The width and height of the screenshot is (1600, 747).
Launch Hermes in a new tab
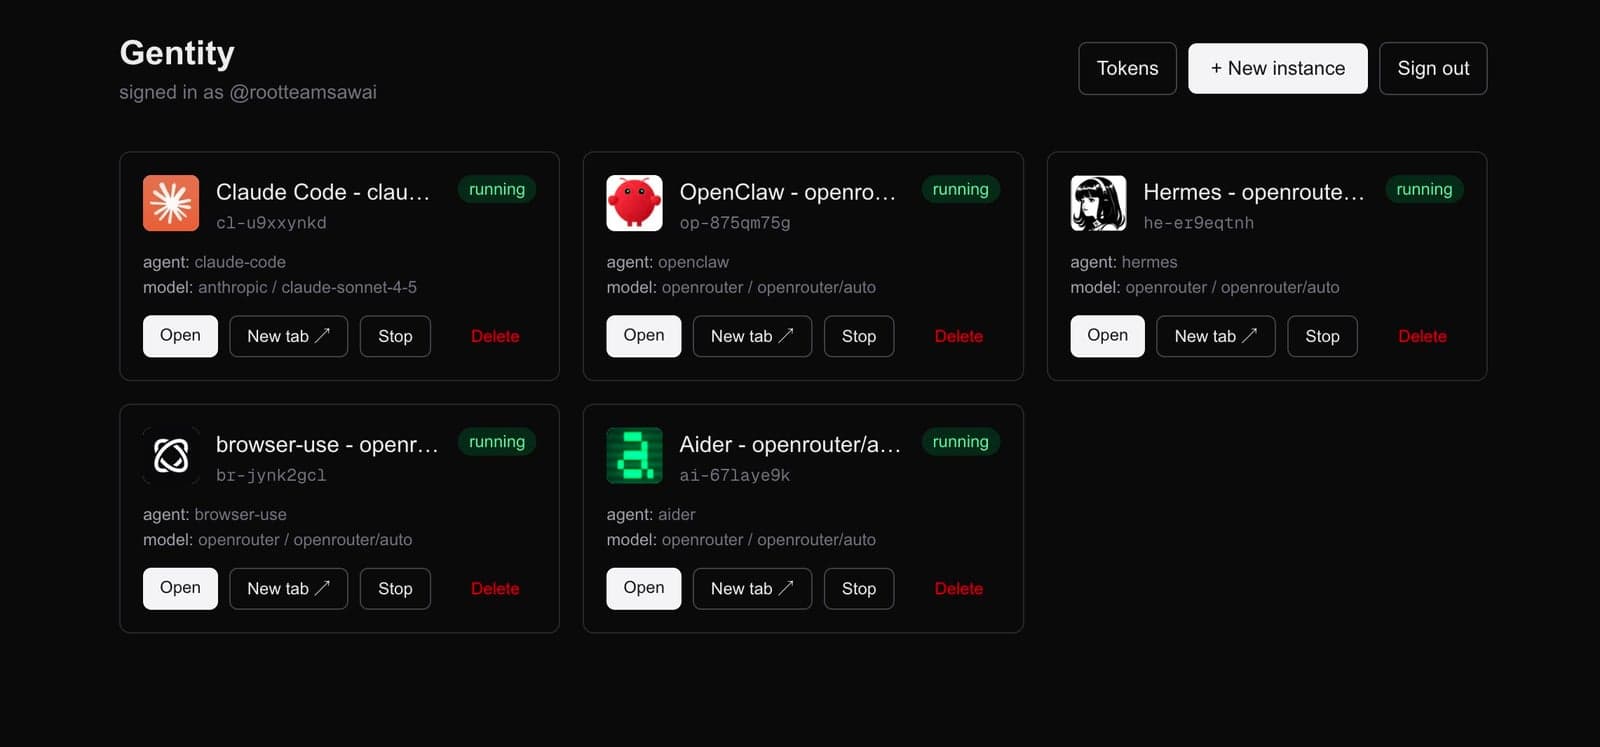[1216, 336]
